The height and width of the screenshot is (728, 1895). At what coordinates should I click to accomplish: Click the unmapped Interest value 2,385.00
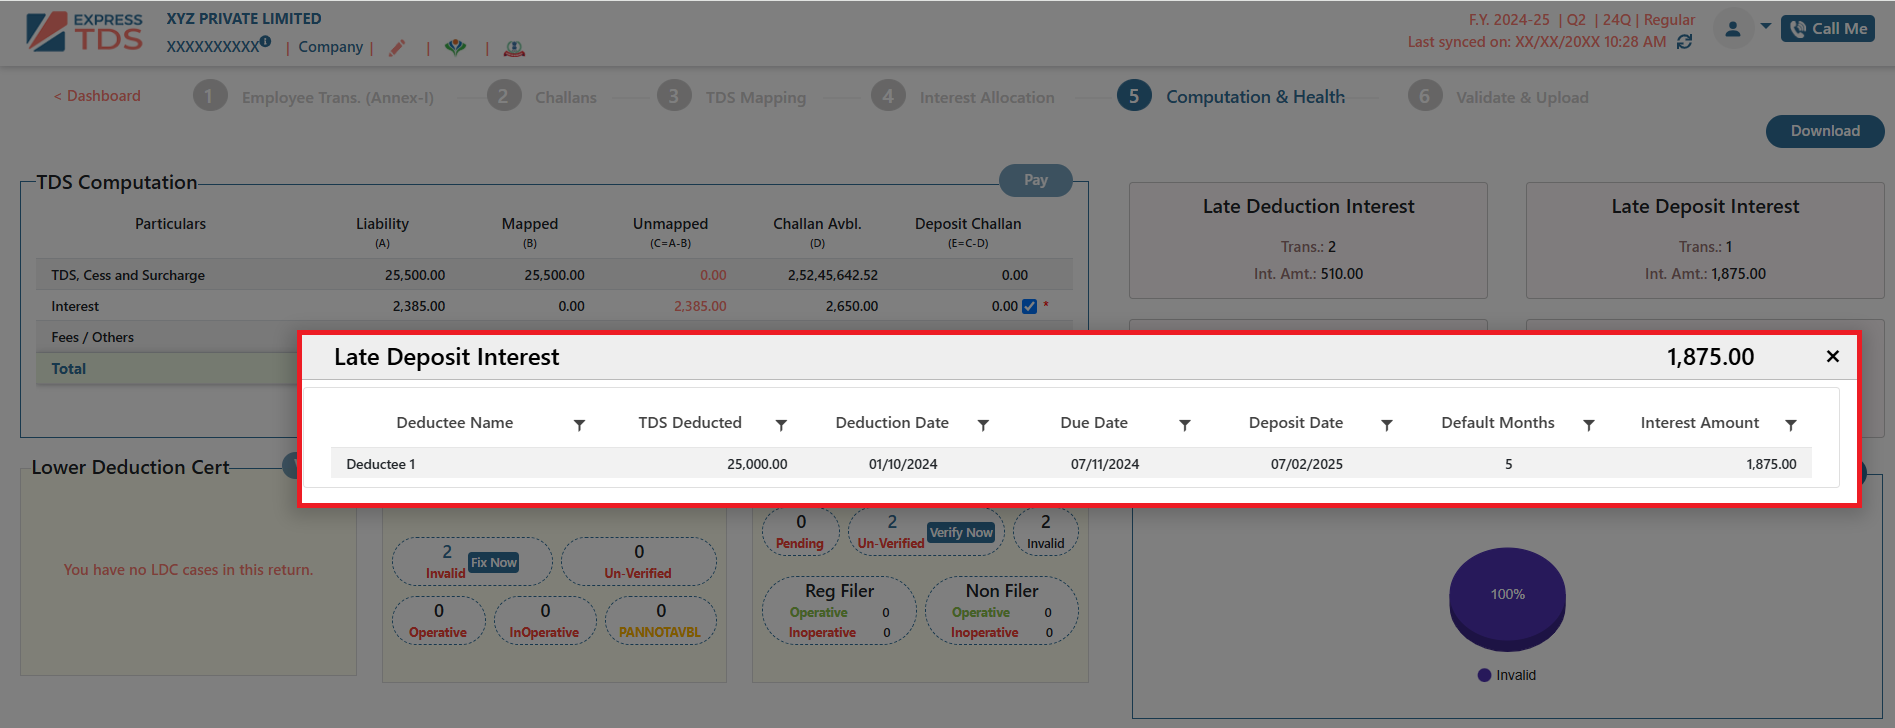(700, 306)
